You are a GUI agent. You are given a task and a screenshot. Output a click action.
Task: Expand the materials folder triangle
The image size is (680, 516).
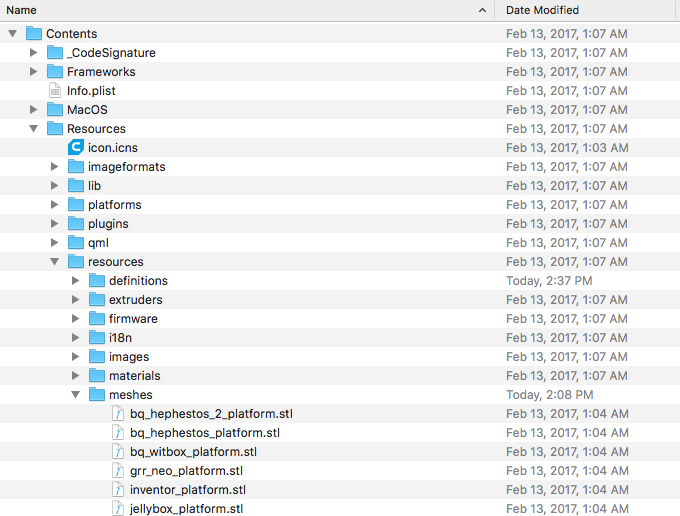76,376
